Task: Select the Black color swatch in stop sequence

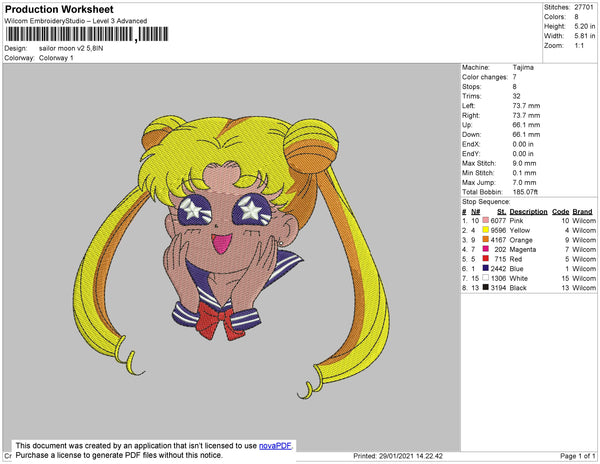Action: (x=486, y=287)
